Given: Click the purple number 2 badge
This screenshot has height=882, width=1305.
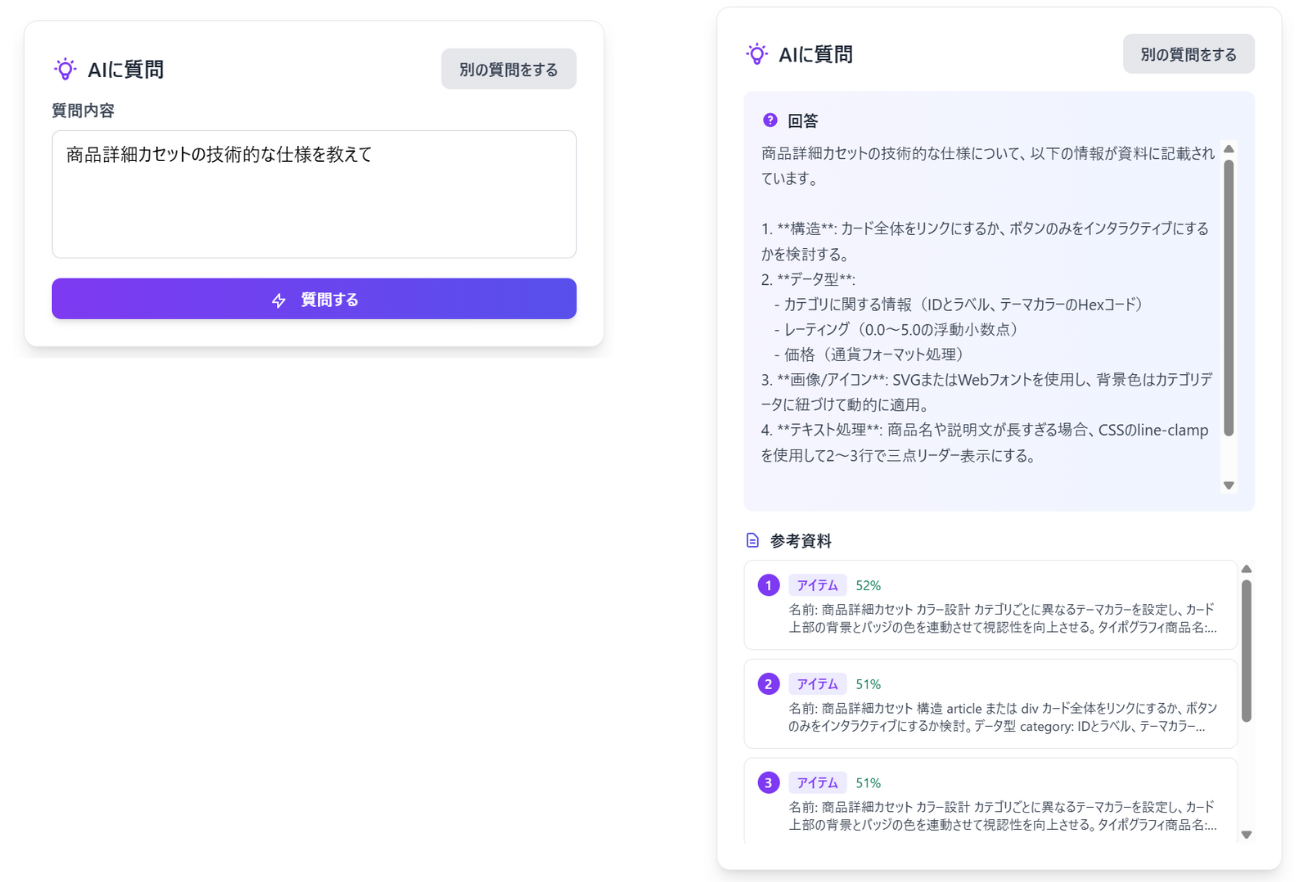Looking at the screenshot, I should click(768, 684).
